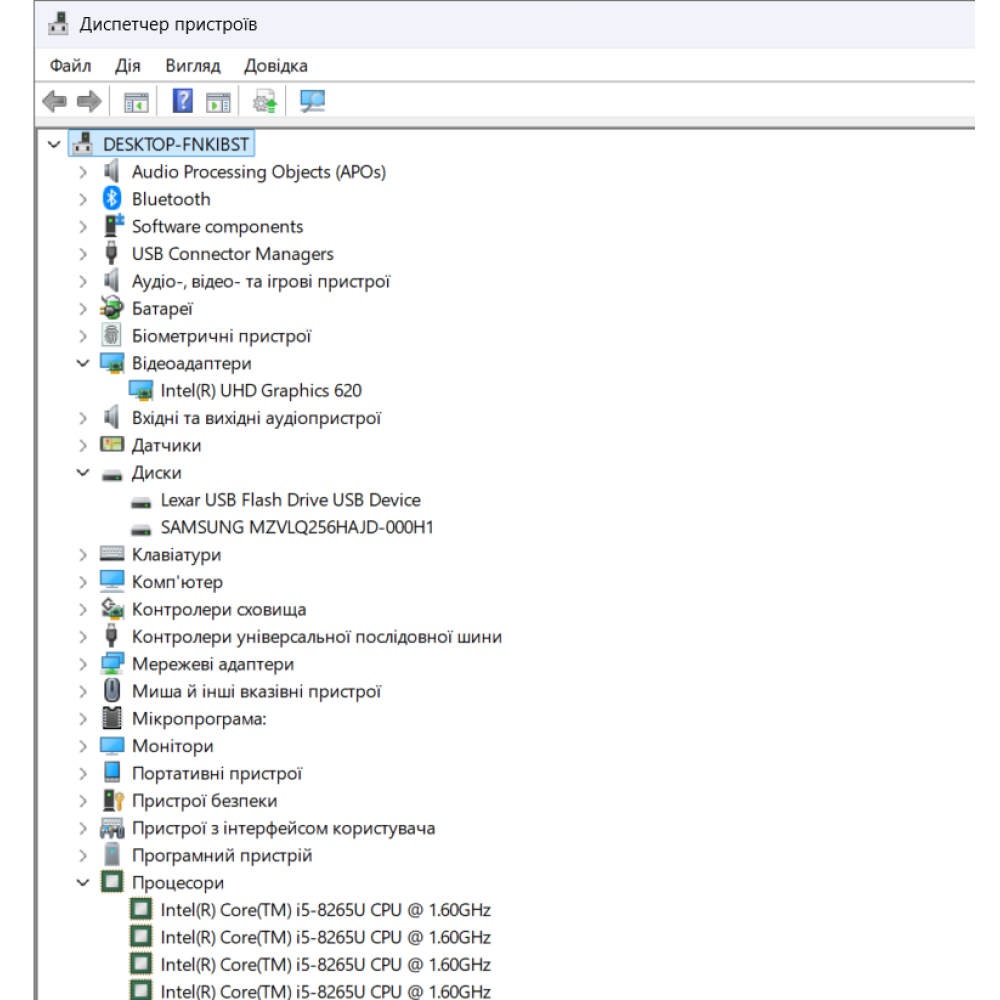Open the Help question mark toolbar icon
Screen dimensions: 1000x1000
coord(183,101)
